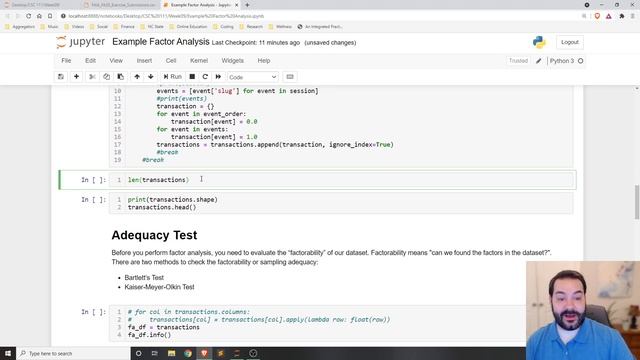The image size is (640, 360).
Task: Switch to the Example Factor Analysis tab
Action: tap(200, 5)
